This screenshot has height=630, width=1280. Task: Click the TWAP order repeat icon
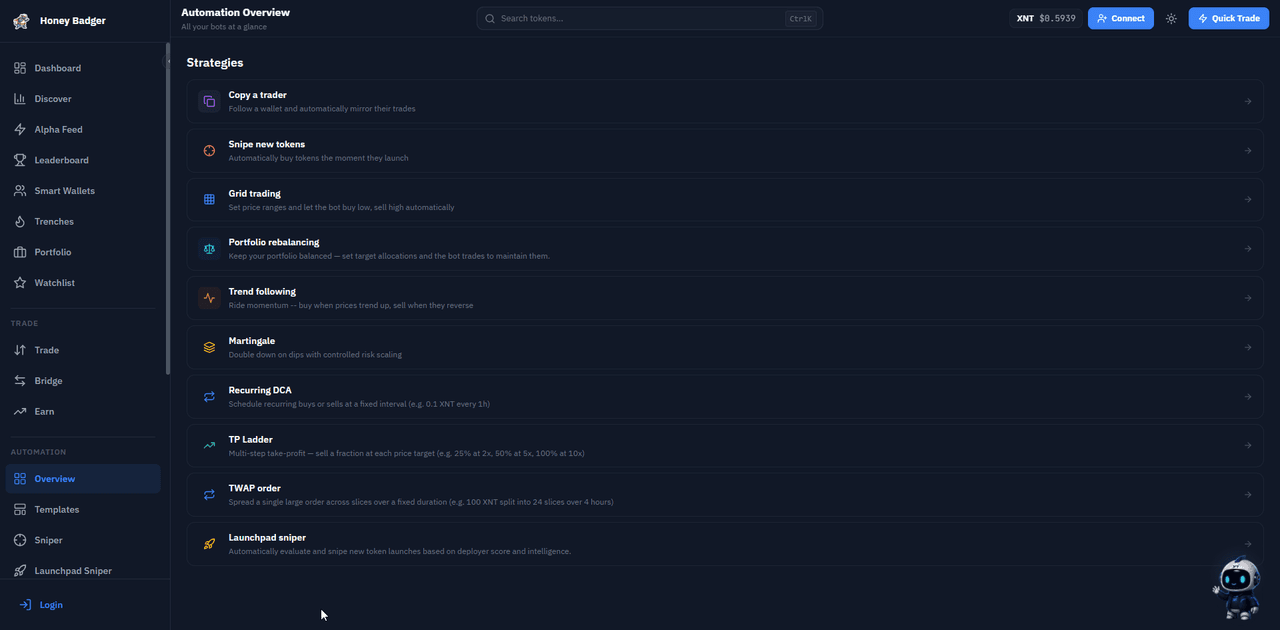coord(209,495)
